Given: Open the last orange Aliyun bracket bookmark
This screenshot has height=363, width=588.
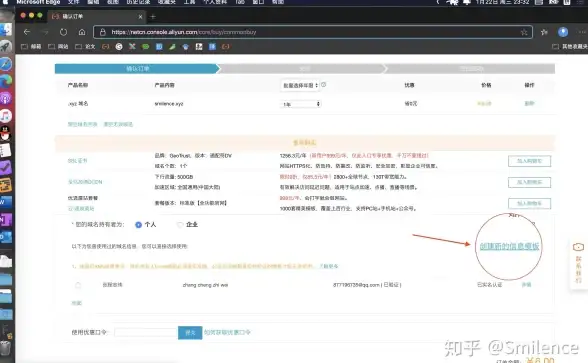Looking at the screenshot, I should [x=225, y=46].
